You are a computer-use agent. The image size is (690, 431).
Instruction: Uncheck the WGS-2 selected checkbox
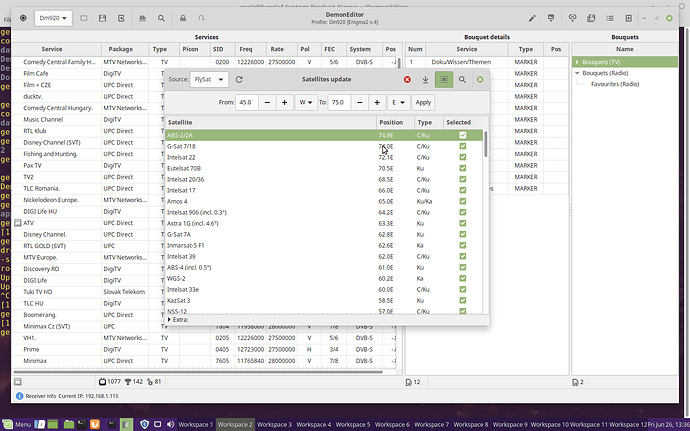(462, 278)
